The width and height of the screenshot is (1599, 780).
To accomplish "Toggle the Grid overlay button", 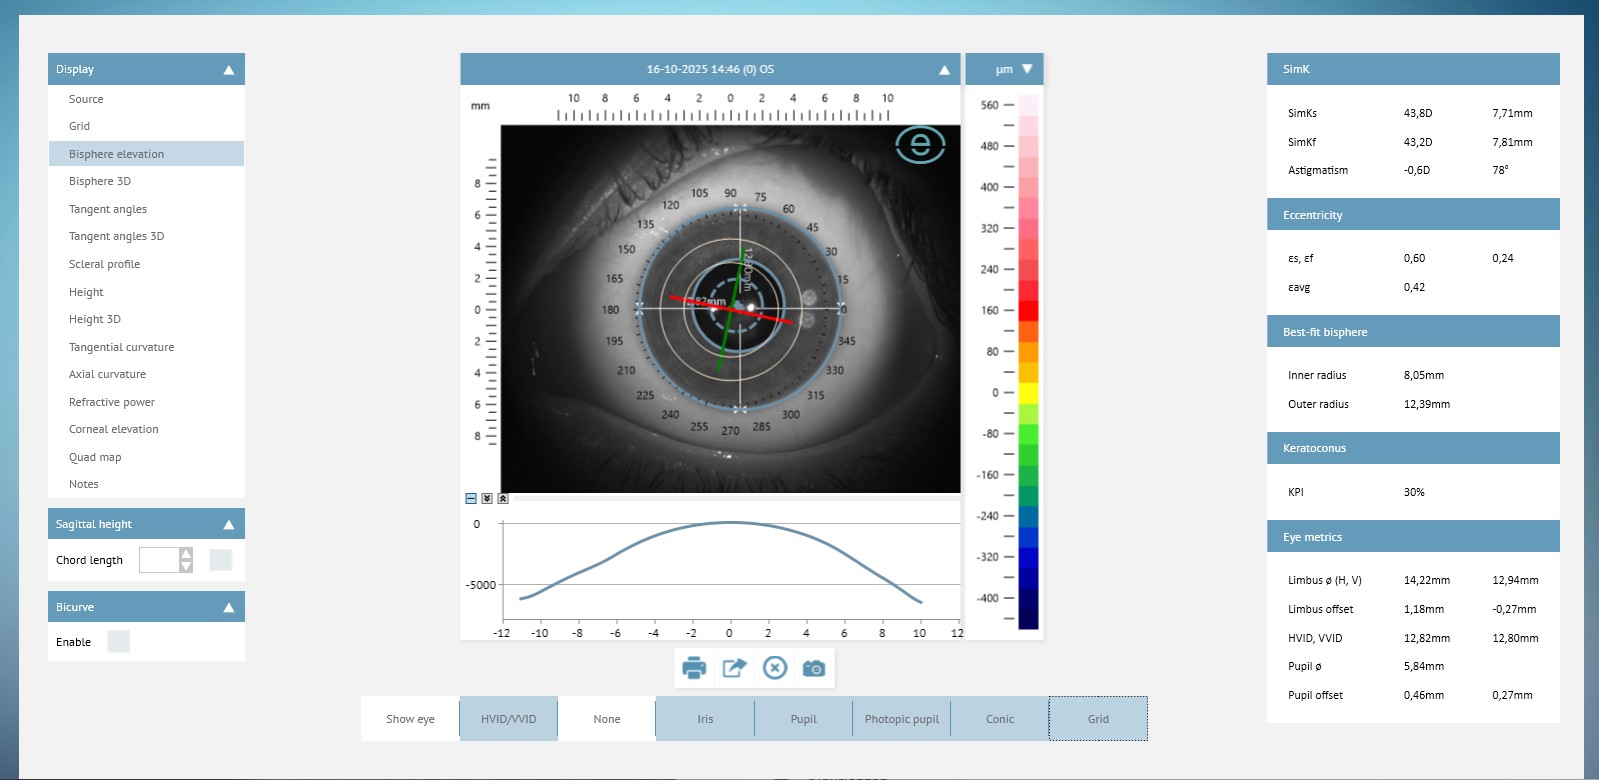I will [1098, 719].
